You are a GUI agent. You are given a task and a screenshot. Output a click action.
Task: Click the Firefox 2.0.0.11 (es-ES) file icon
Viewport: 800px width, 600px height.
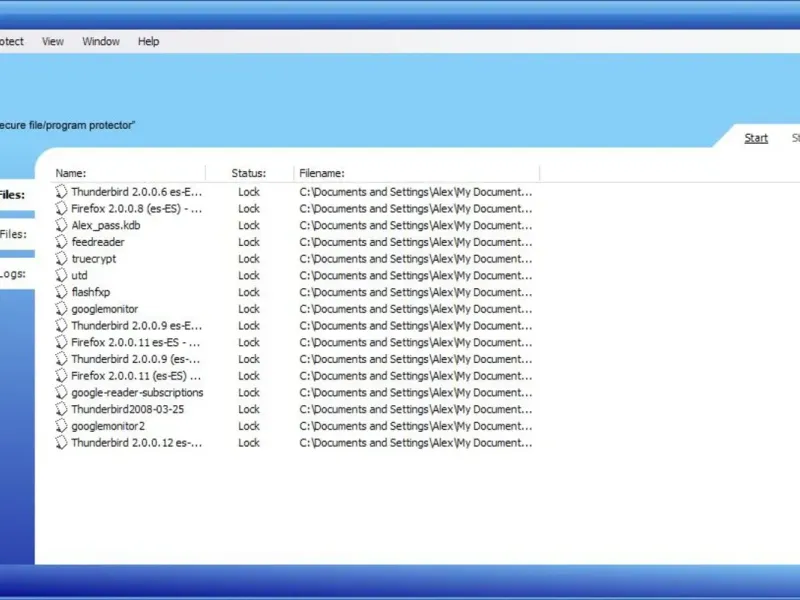pyautogui.click(x=61, y=376)
